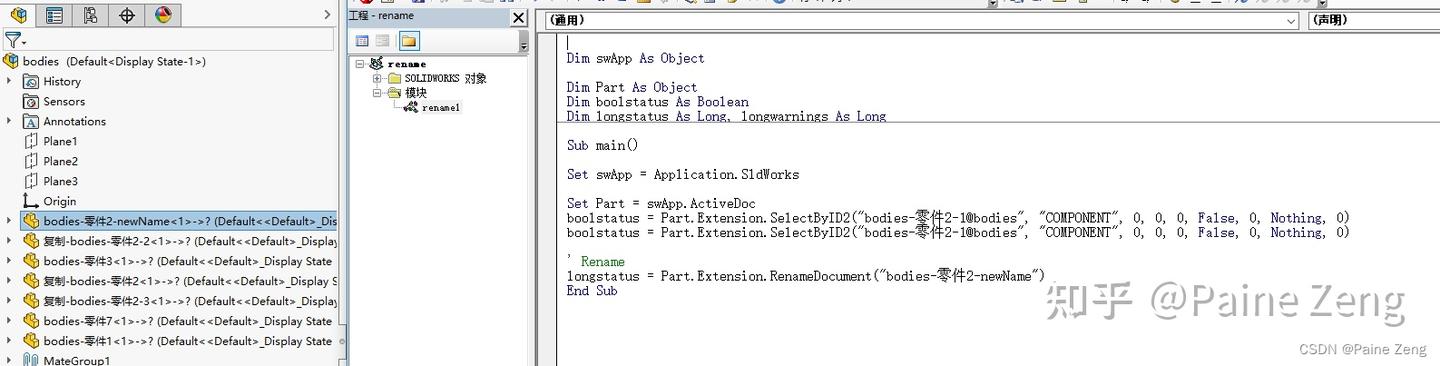Click the line 'Dim Part As Object'
This screenshot has height=366, width=1440.
click(632, 87)
